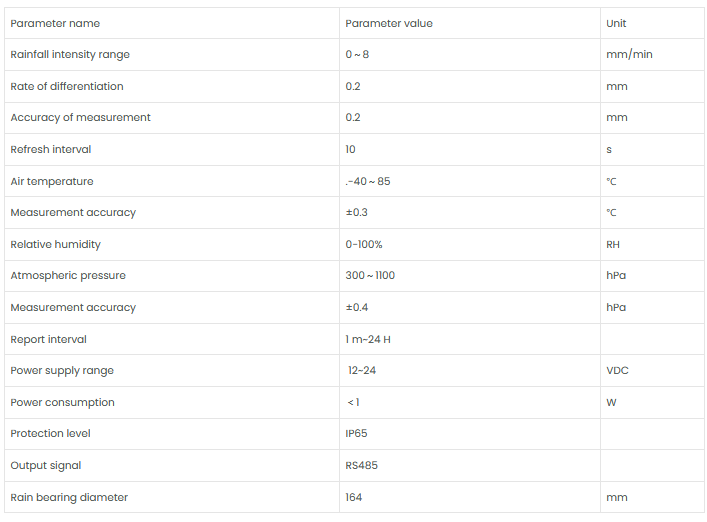
Task: Click the 'Refresh interval' row label
Action: click(x=51, y=149)
